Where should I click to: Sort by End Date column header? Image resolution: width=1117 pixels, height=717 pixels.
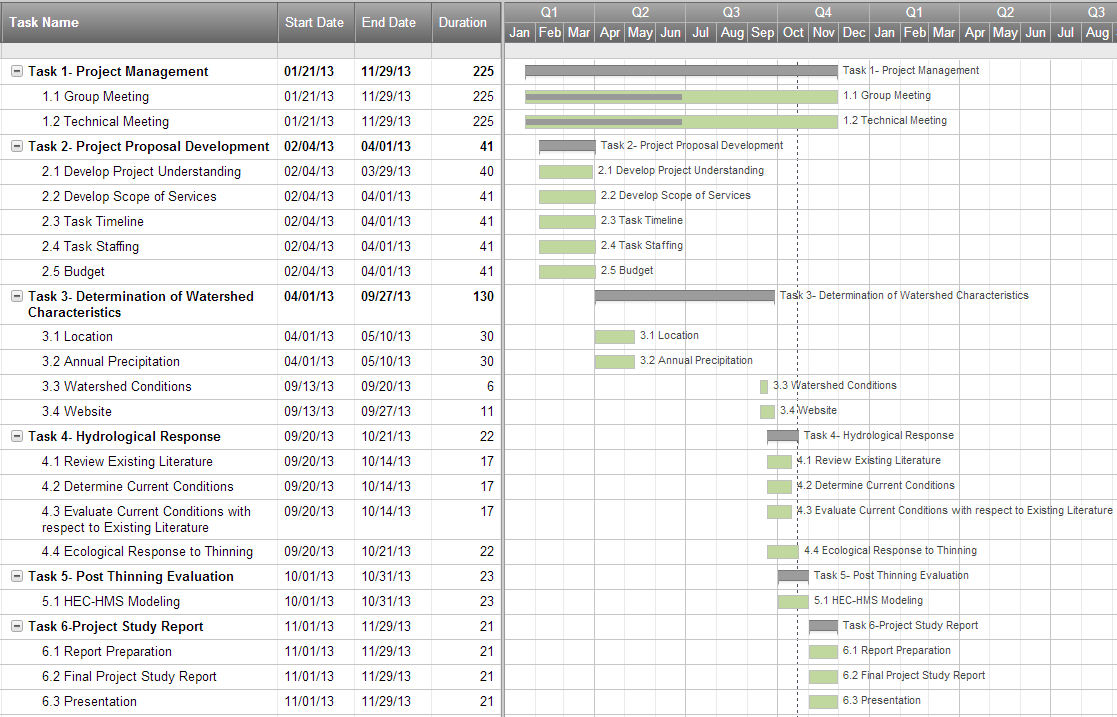coord(393,23)
